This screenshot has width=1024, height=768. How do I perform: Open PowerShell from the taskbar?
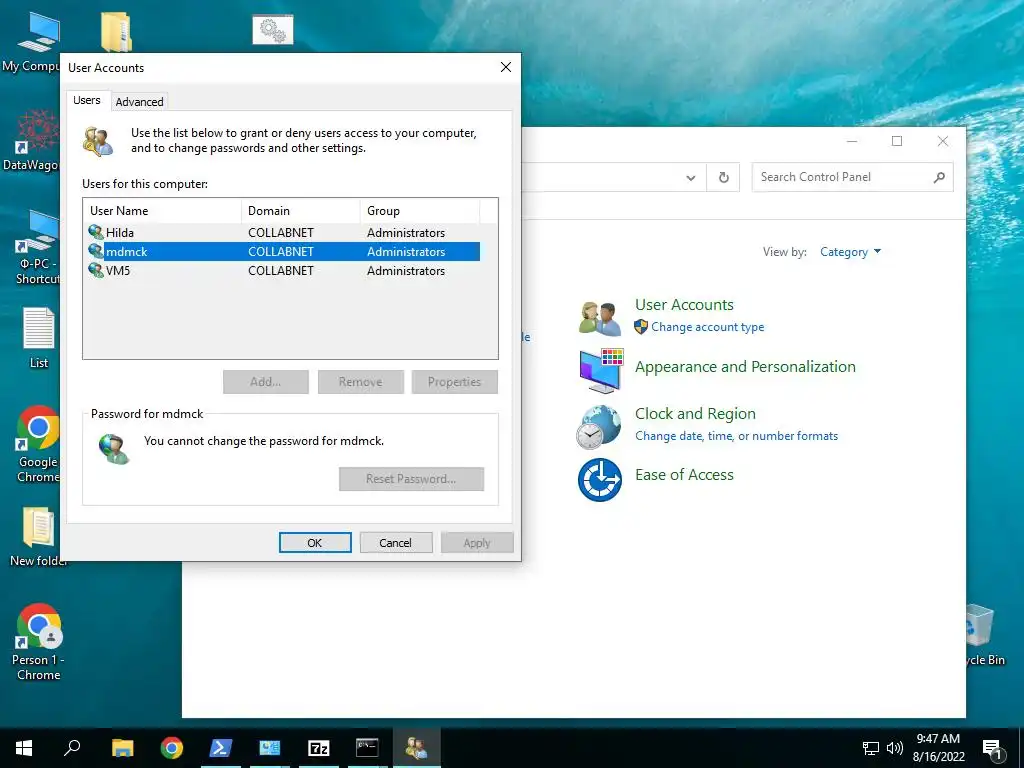tap(220, 748)
